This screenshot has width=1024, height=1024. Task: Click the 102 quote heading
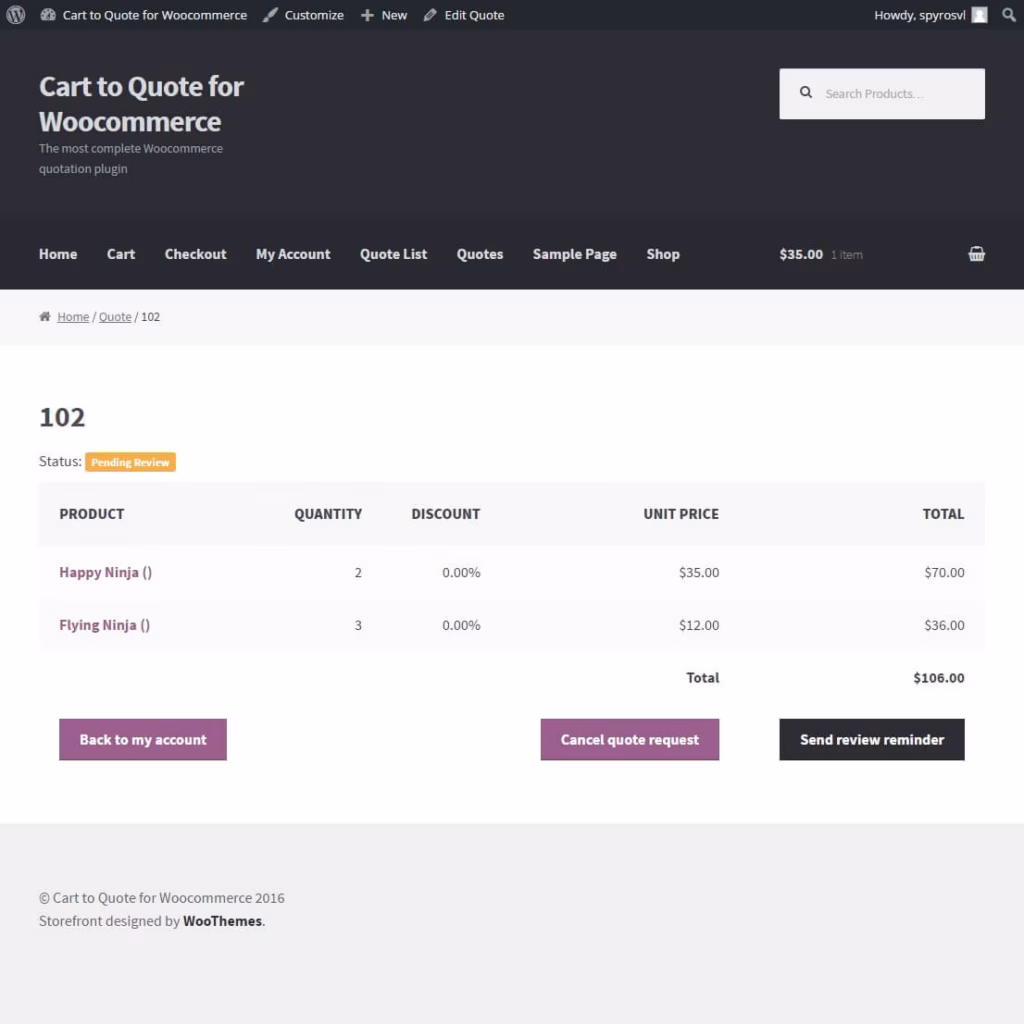click(62, 417)
